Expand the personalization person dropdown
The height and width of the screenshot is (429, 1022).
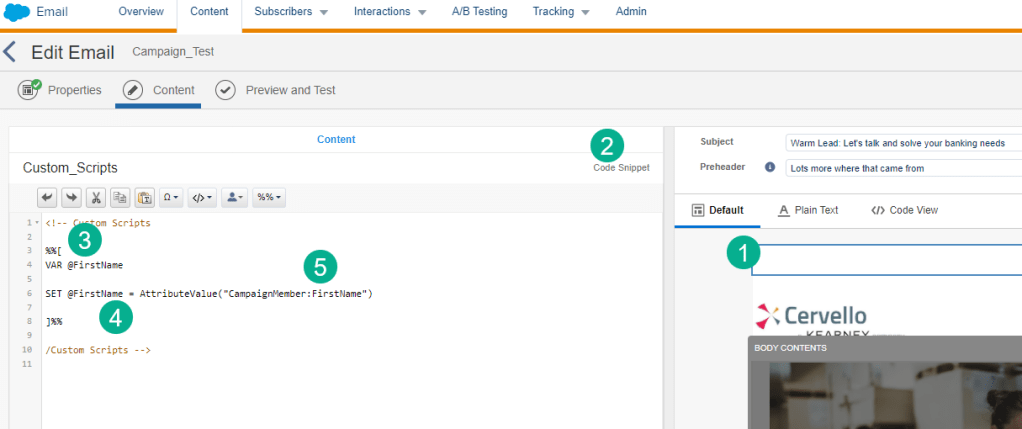235,198
